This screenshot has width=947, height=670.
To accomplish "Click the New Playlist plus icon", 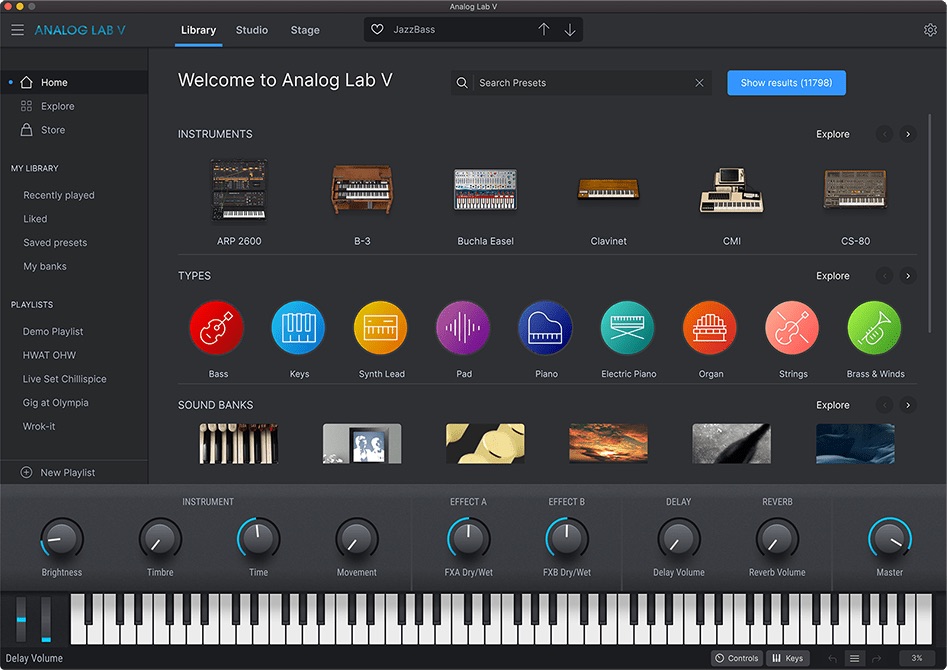I will click(x=27, y=472).
